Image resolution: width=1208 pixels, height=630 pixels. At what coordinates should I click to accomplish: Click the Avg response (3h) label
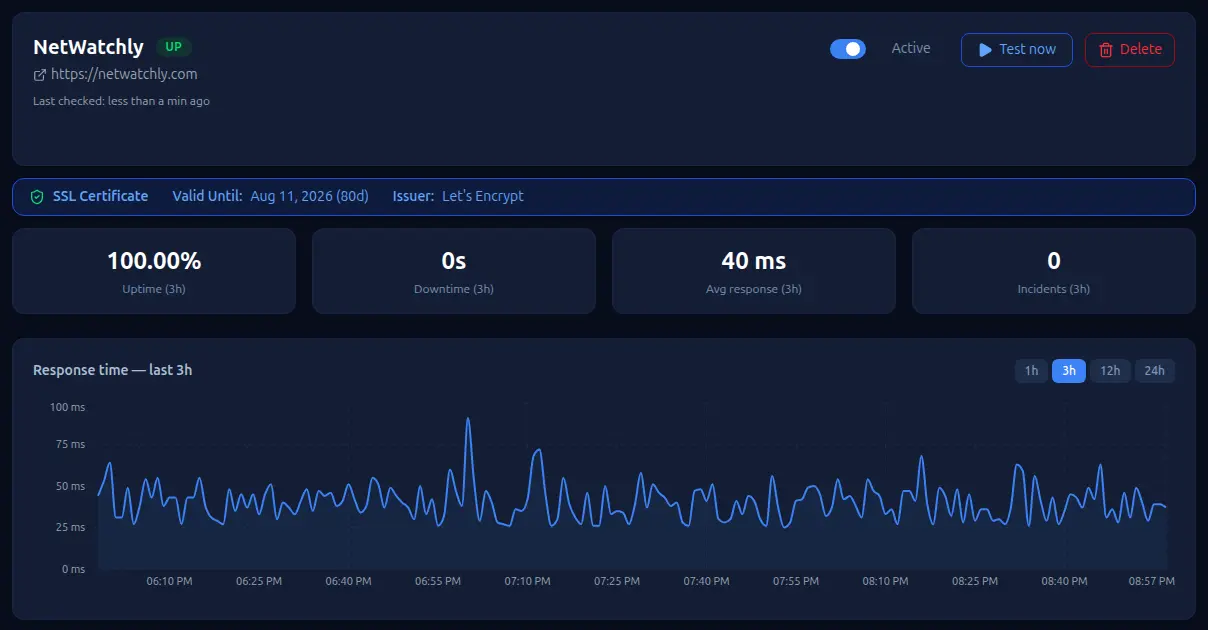point(754,289)
